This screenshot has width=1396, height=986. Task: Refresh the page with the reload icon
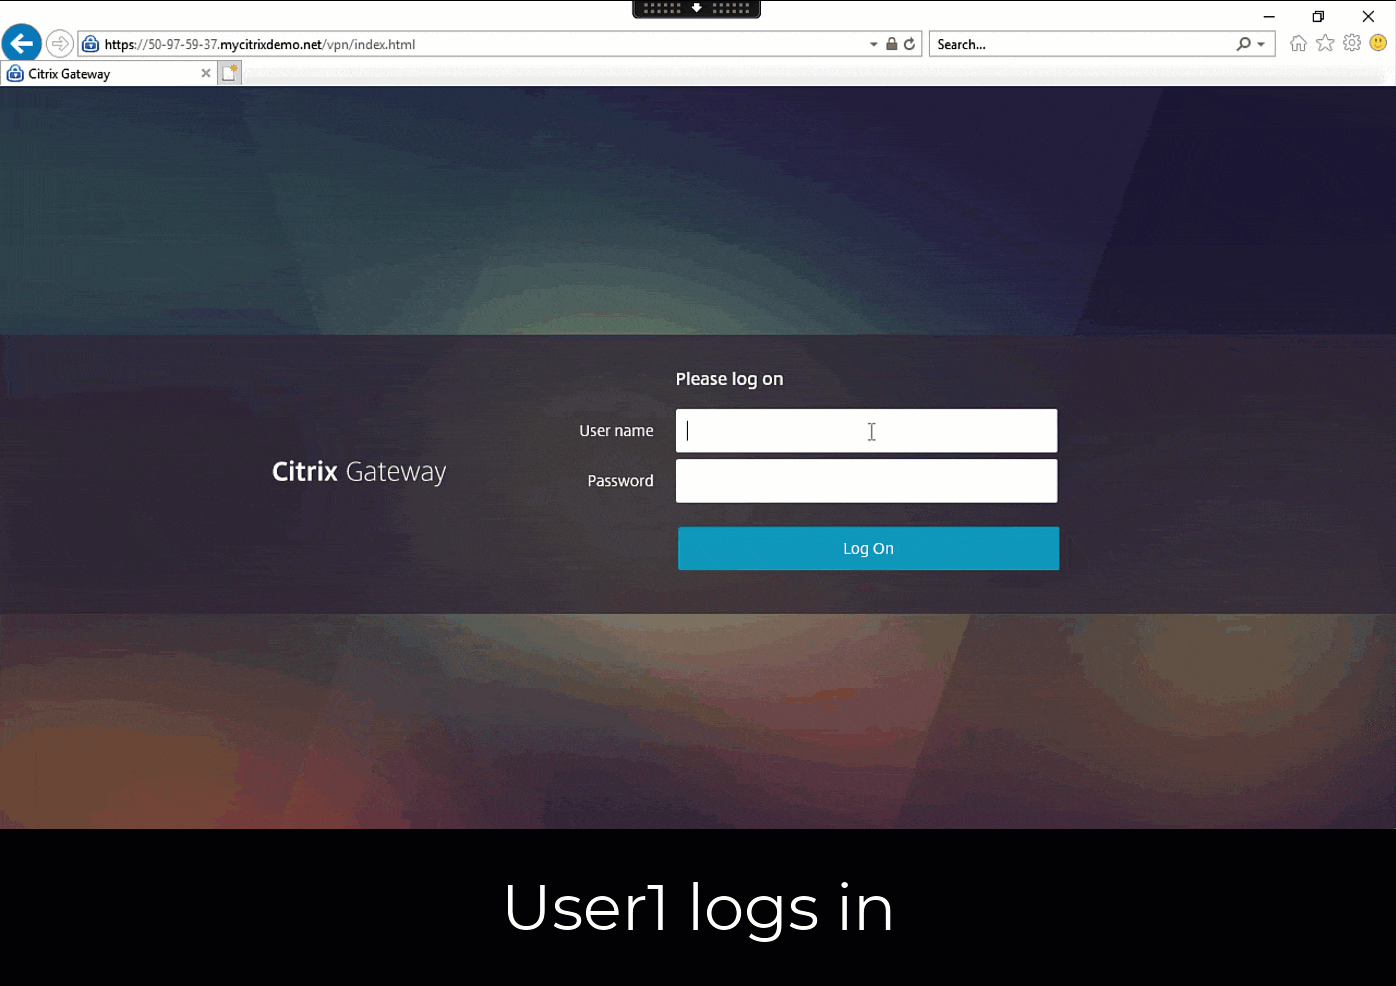tap(909, 44)
